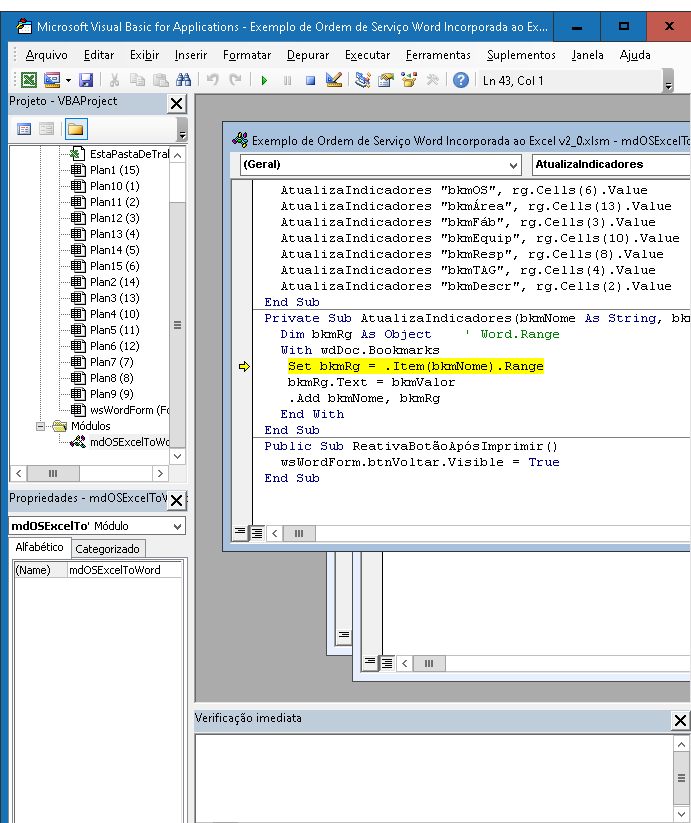Toggle Procedure View button in code window

pos(240,533)
